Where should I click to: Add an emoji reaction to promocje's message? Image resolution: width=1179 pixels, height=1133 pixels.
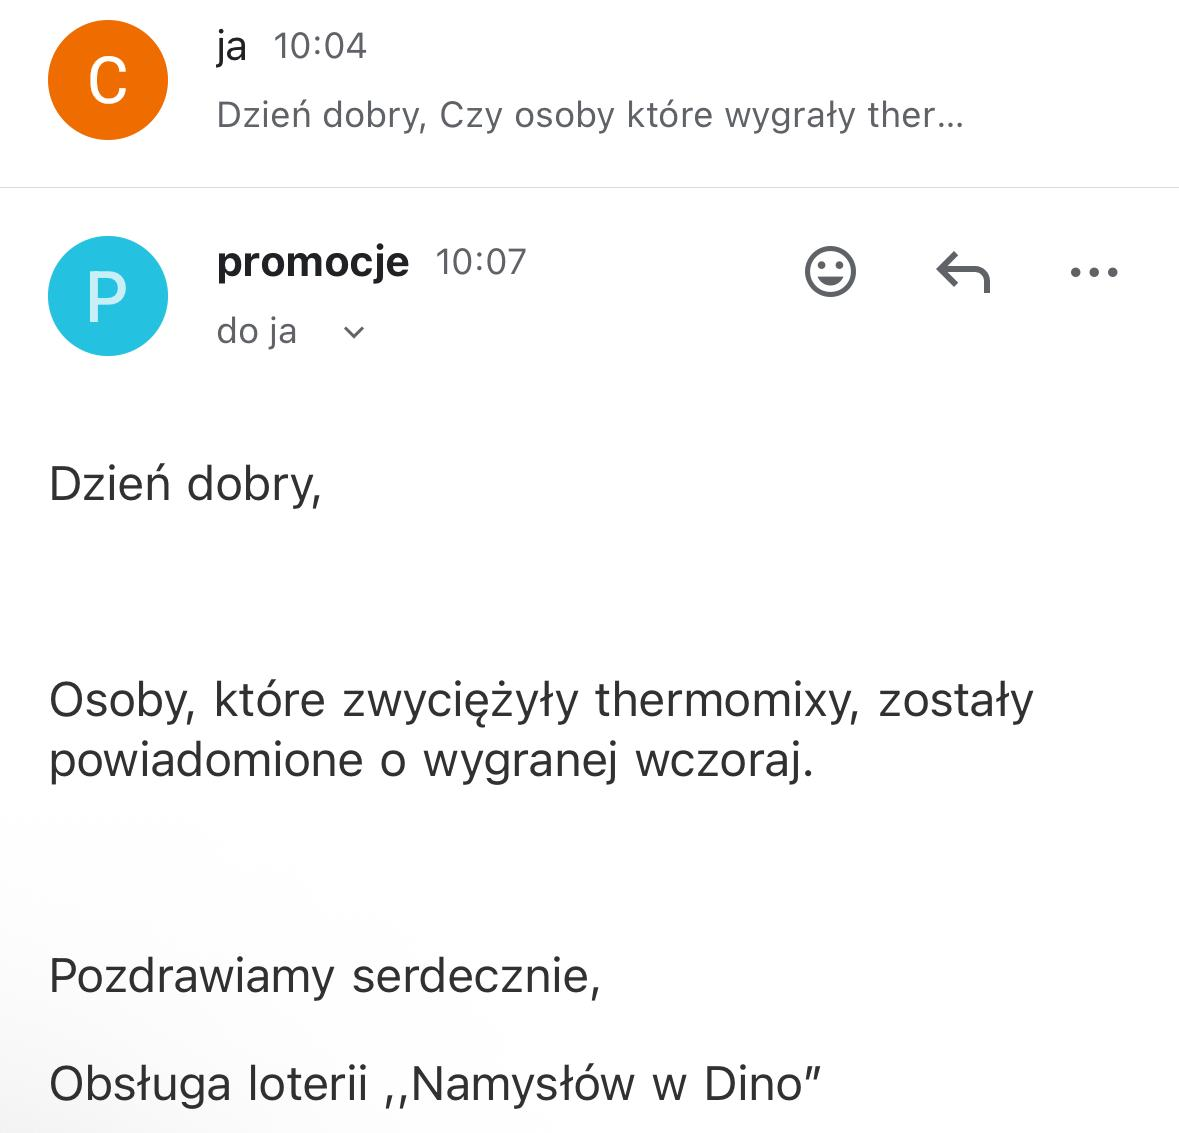click(x=830, y=271)
